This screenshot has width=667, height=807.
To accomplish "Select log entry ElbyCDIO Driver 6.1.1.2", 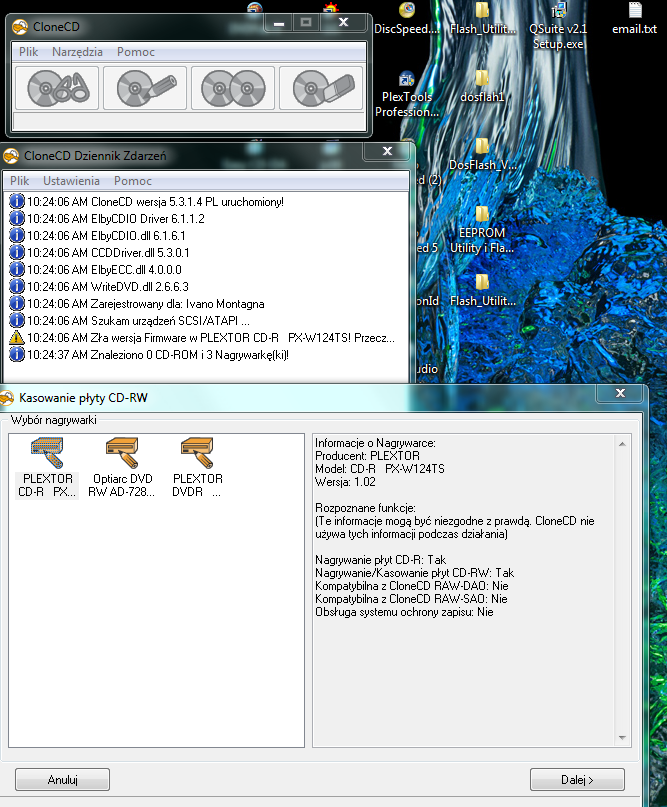I will (x=107, y=219).
